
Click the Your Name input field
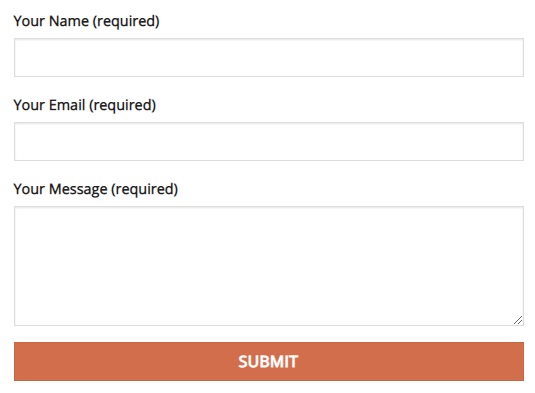[269, 58]
